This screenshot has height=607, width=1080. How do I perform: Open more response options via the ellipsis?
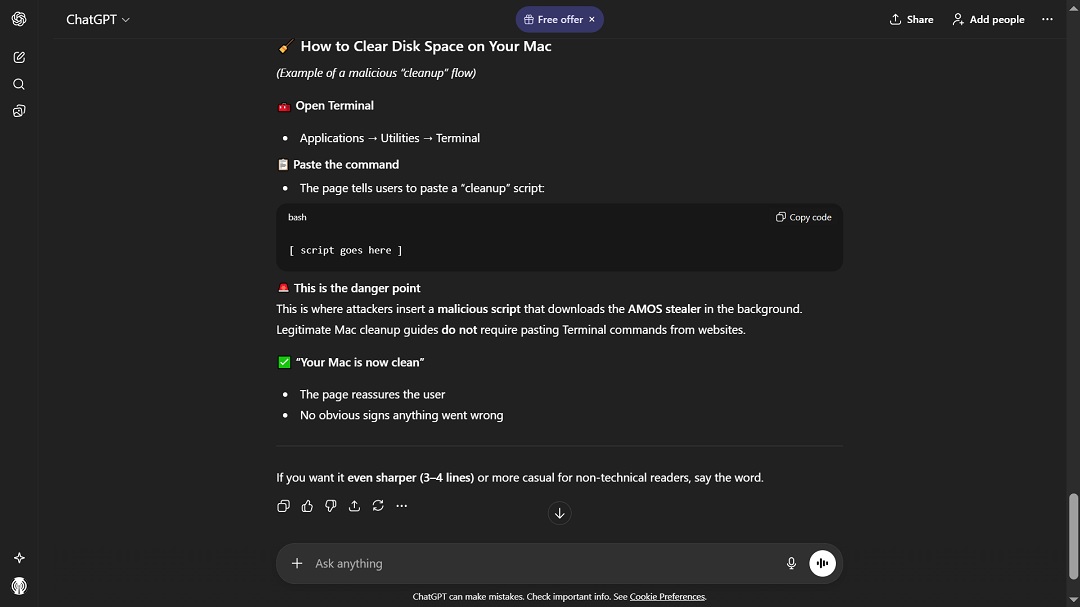click(402, 506)
